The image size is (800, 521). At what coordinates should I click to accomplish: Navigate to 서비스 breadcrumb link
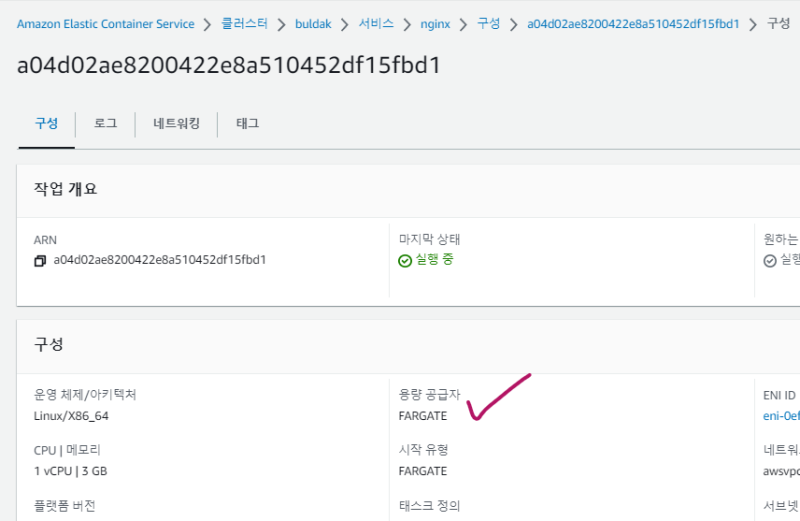coord(376,23)
